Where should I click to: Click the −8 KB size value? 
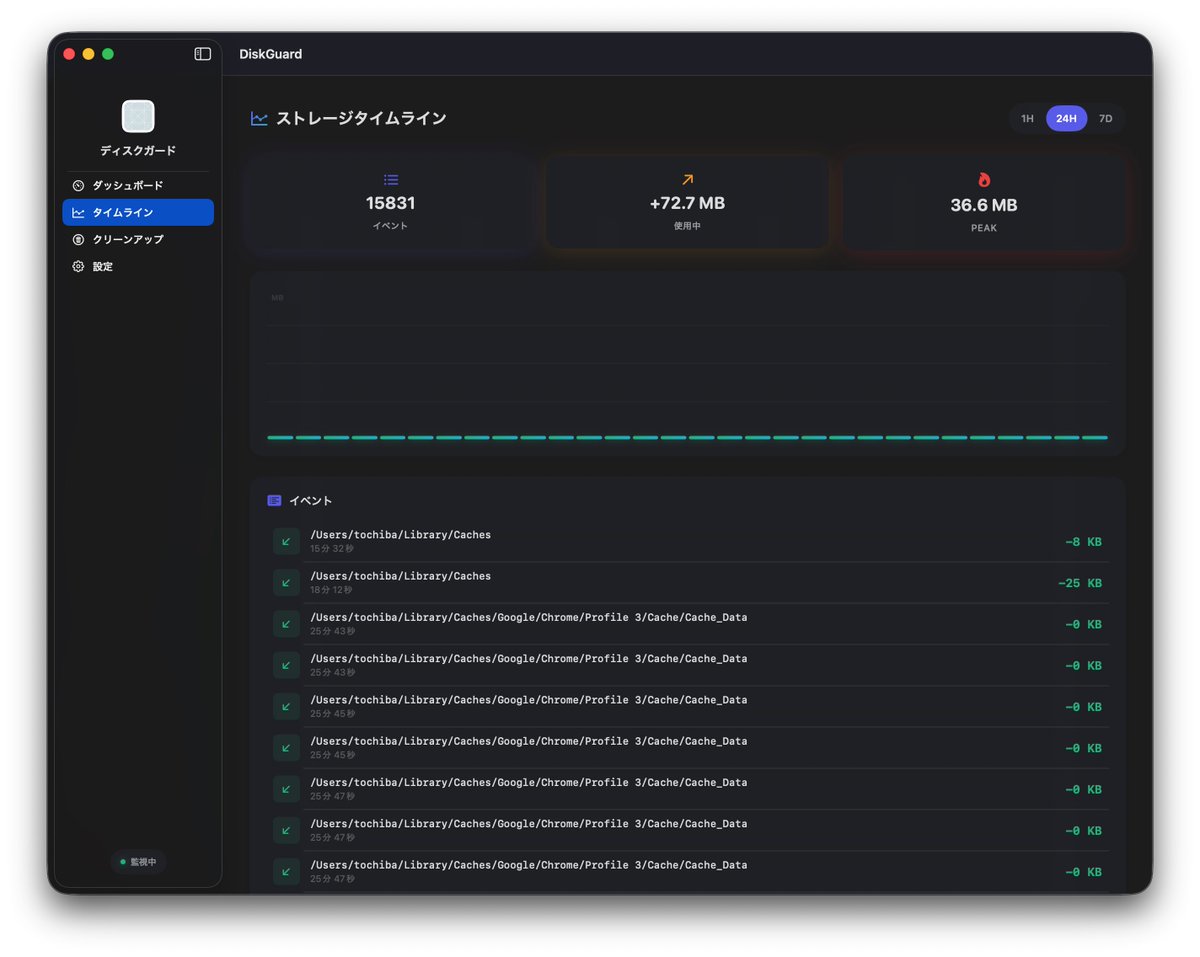tap(1083, 542)
